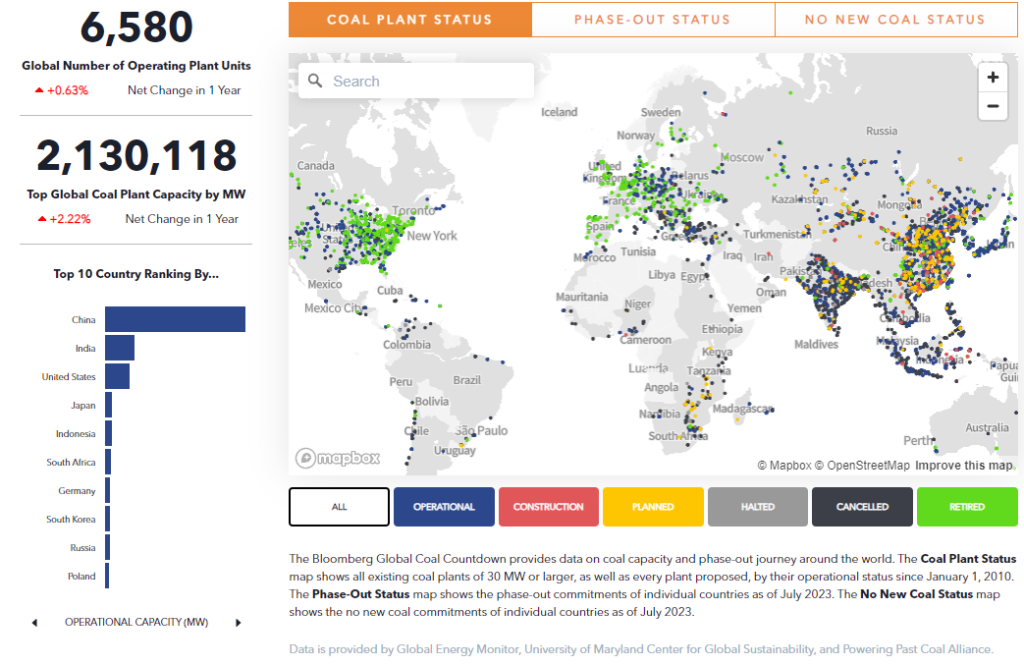Select Germany's bar in the ranking chart
This screenshot has width=1024, height=665.
(x=108, y=491)
